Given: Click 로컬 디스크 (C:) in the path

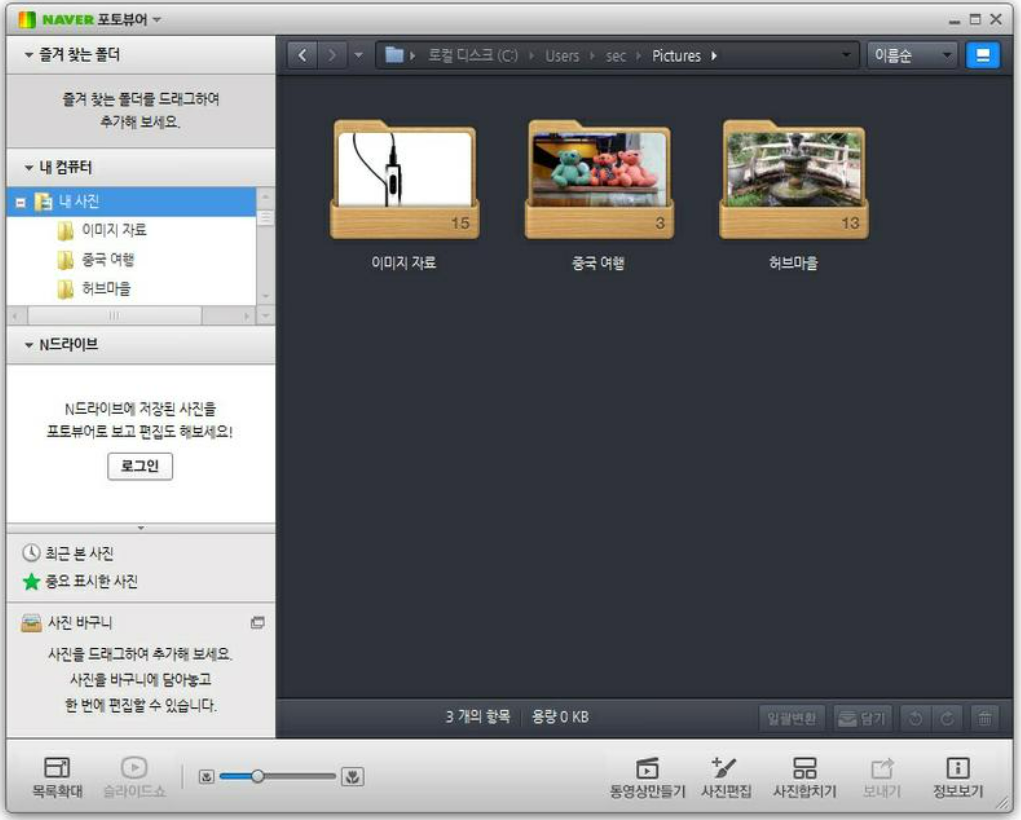Looking at the screenshot, I should click(x=473, y=55).
